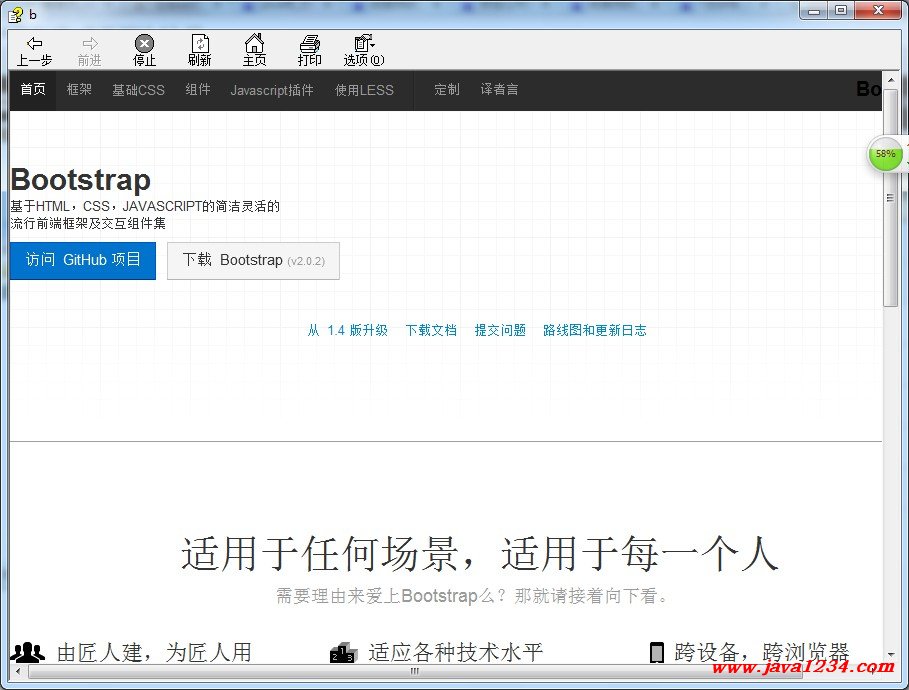The width and height of the screenshot is (909, 690).
Task: Click the green 58% floating badge
Action: [x=885, y=154]
